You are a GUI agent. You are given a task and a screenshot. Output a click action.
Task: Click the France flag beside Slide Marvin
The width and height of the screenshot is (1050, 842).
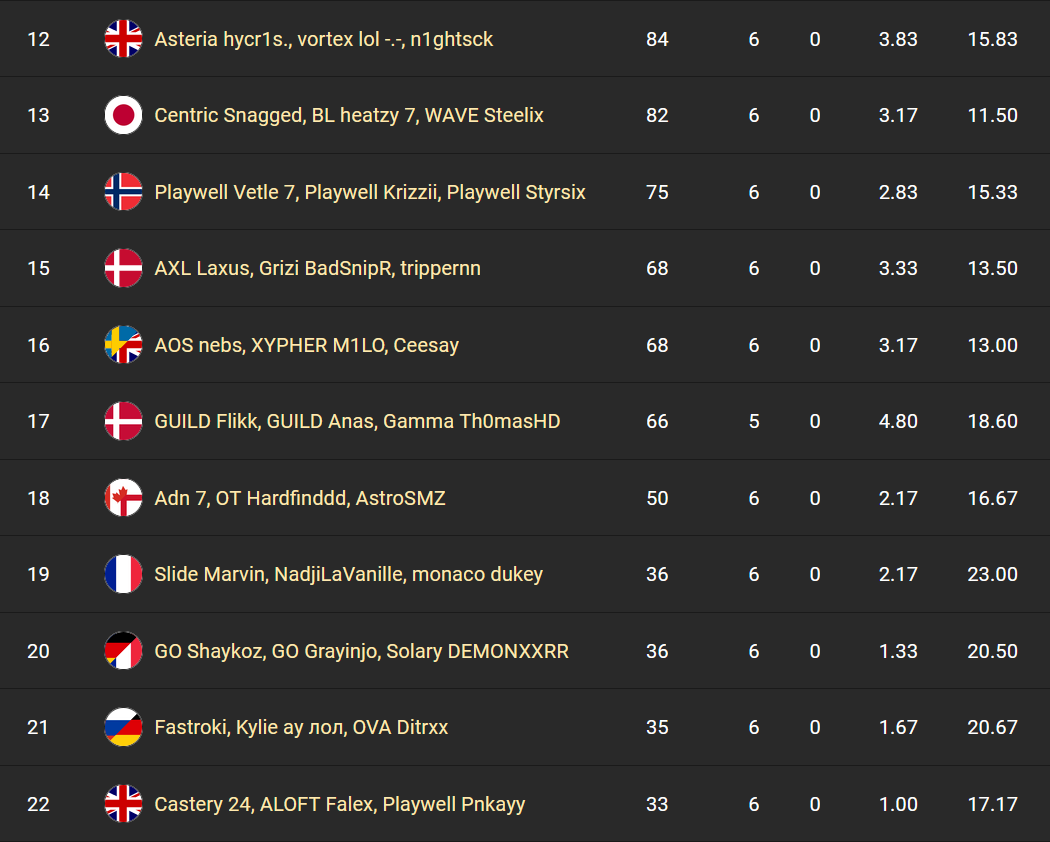123,574
